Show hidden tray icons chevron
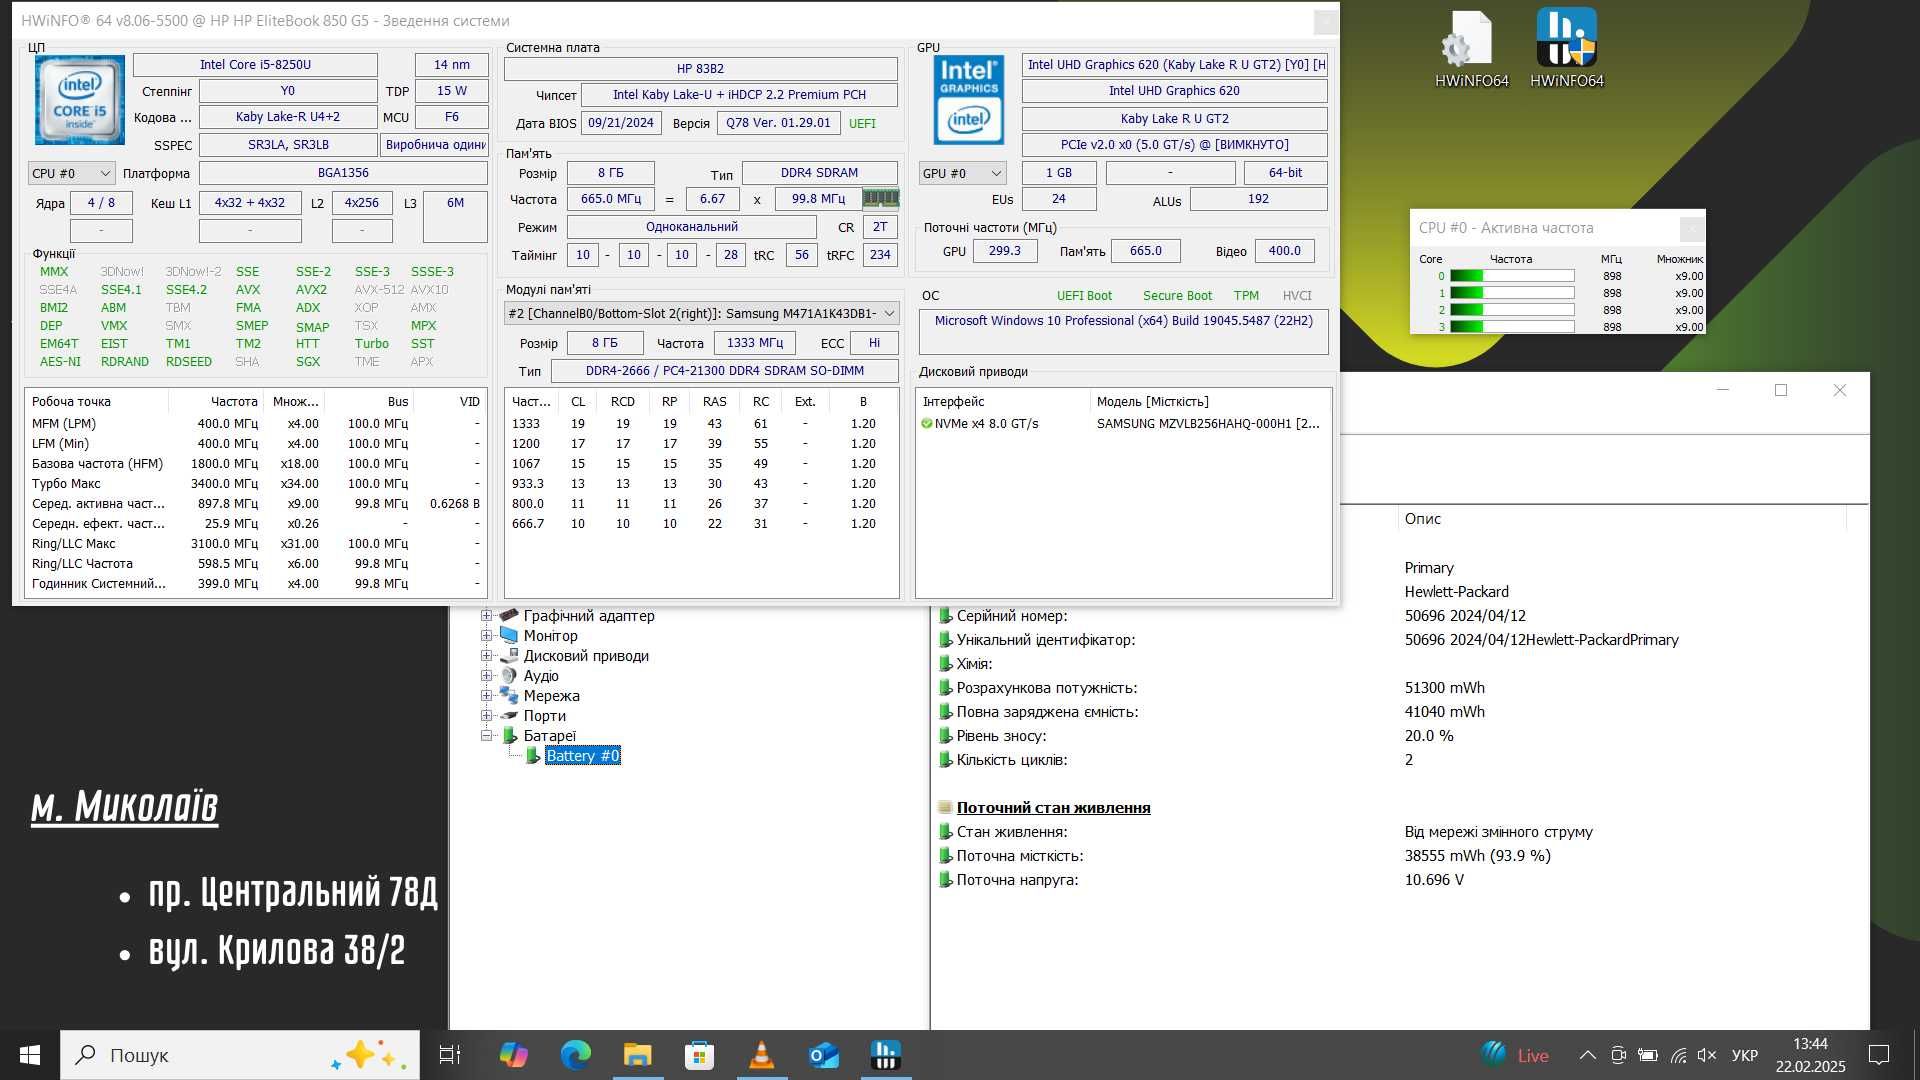The image size is (1920, 1080). point(1587,1055)
